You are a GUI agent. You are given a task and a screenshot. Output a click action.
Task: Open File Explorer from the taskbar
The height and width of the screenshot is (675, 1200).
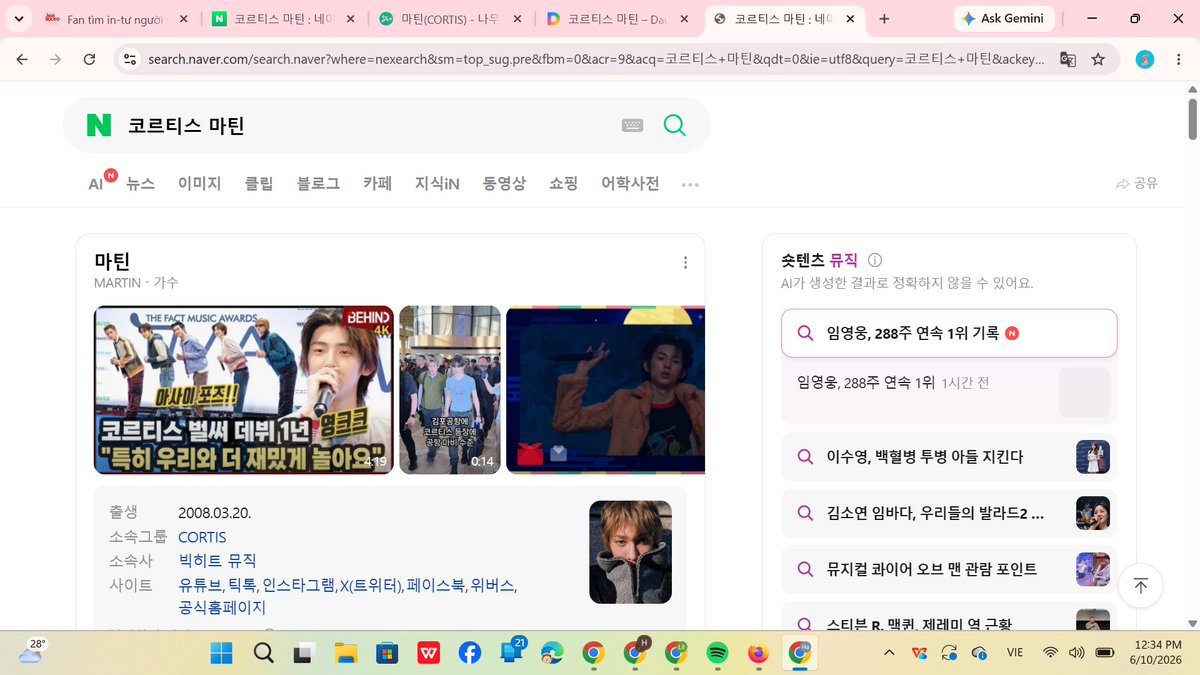pyautogui.click(x=345, y=653)
